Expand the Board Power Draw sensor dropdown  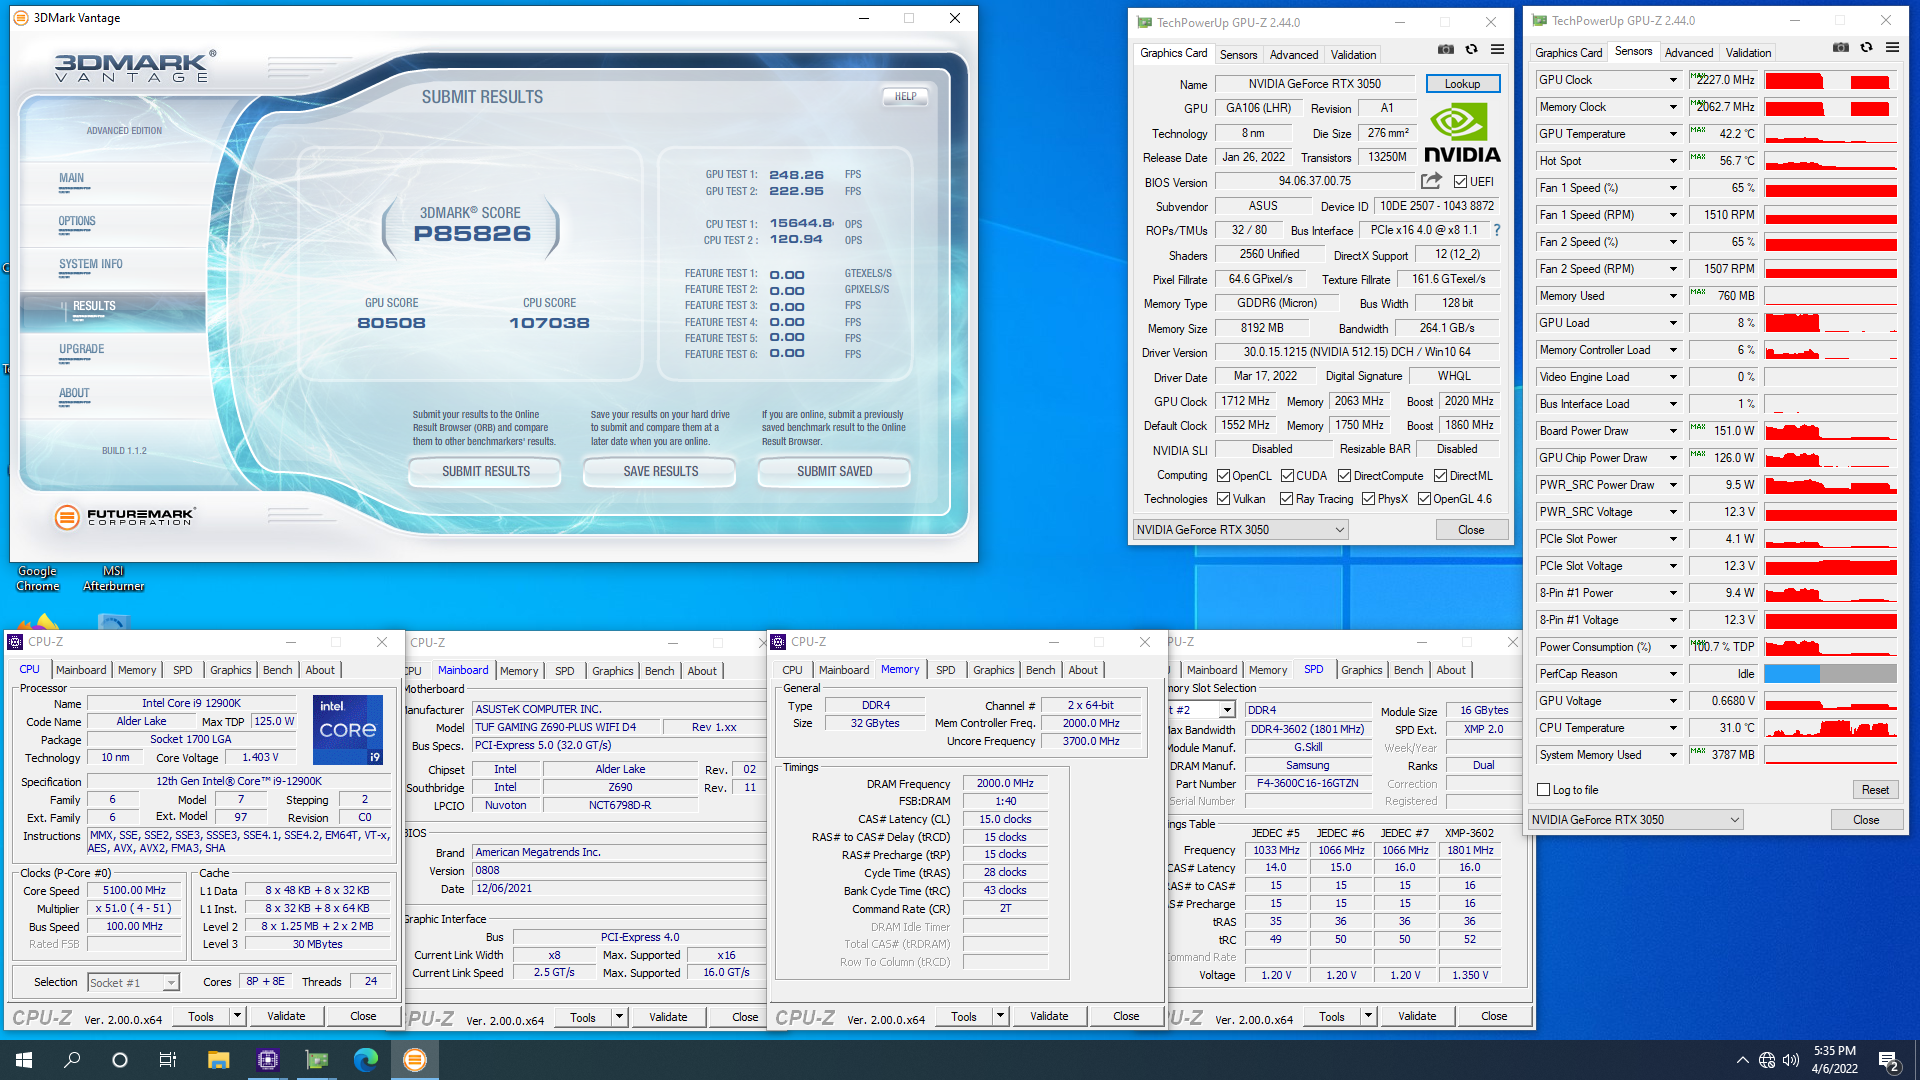click(x=1672, y=431)
